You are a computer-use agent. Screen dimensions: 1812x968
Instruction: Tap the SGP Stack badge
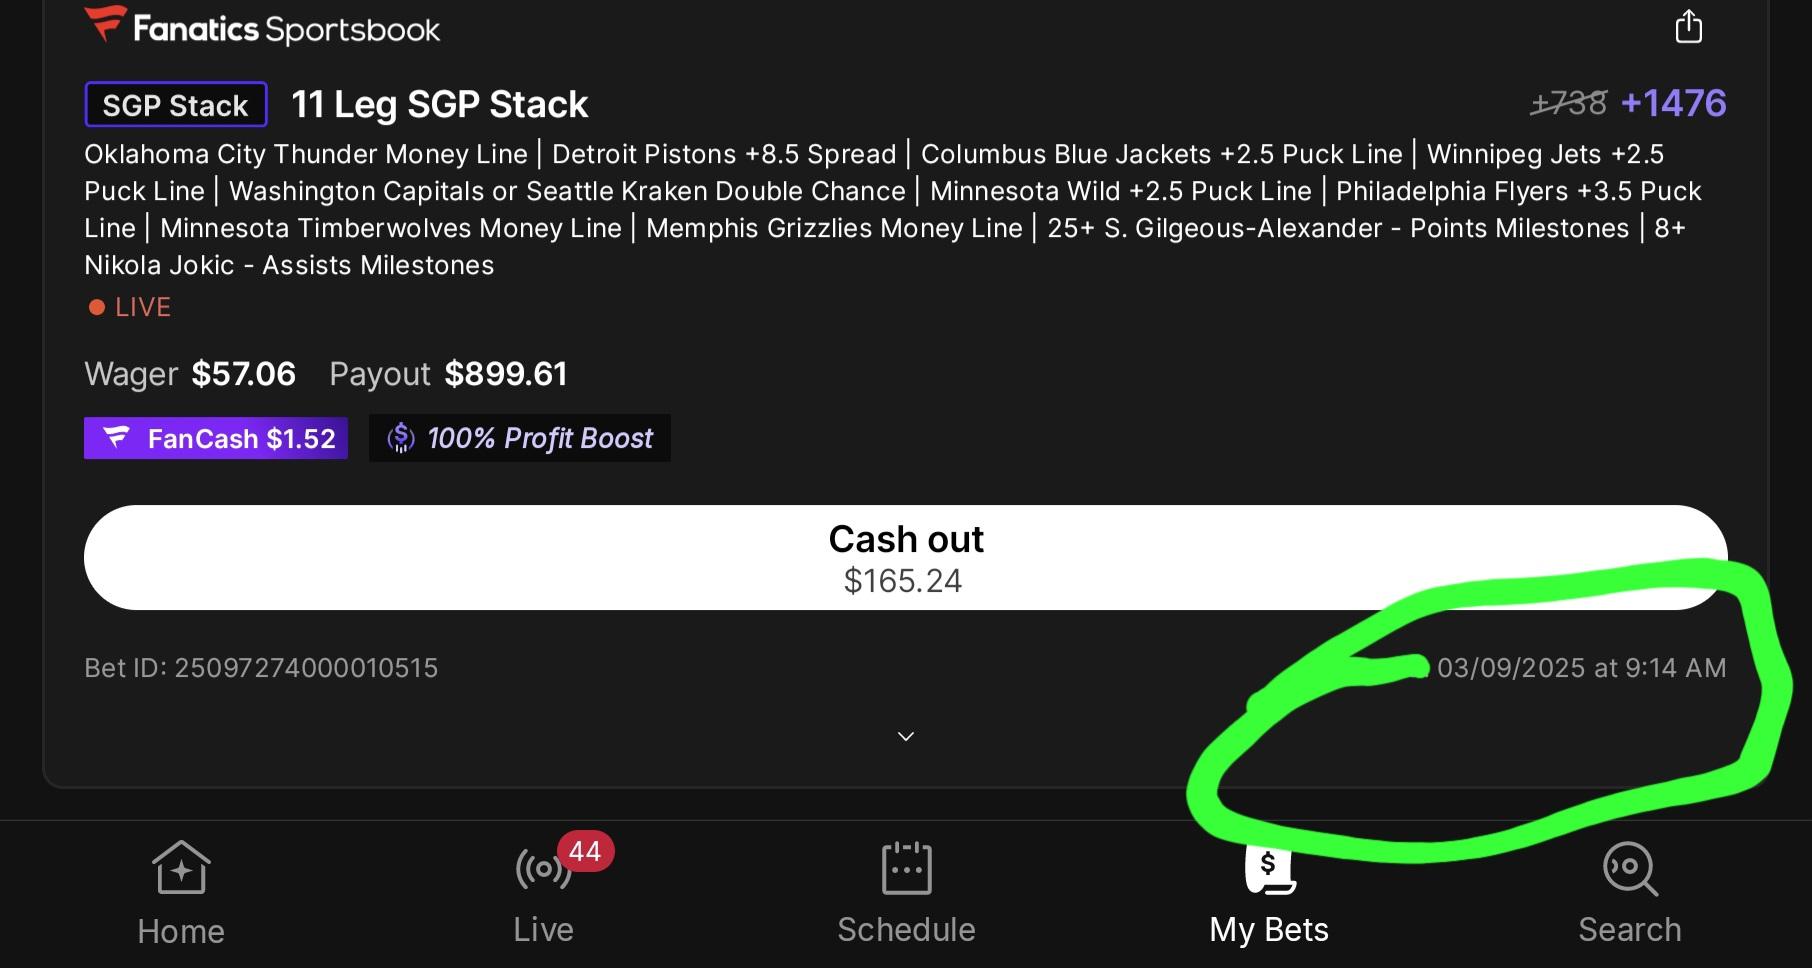176,105
